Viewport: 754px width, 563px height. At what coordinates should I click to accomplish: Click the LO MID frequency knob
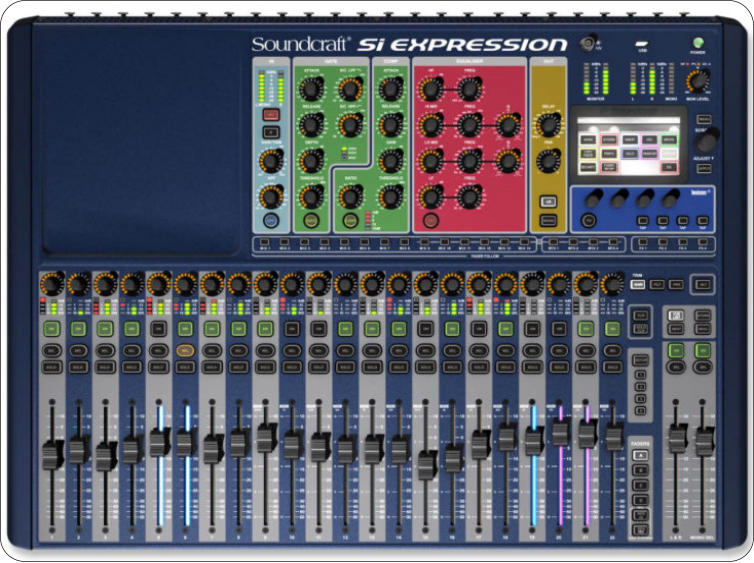click(x=469, y=161)
